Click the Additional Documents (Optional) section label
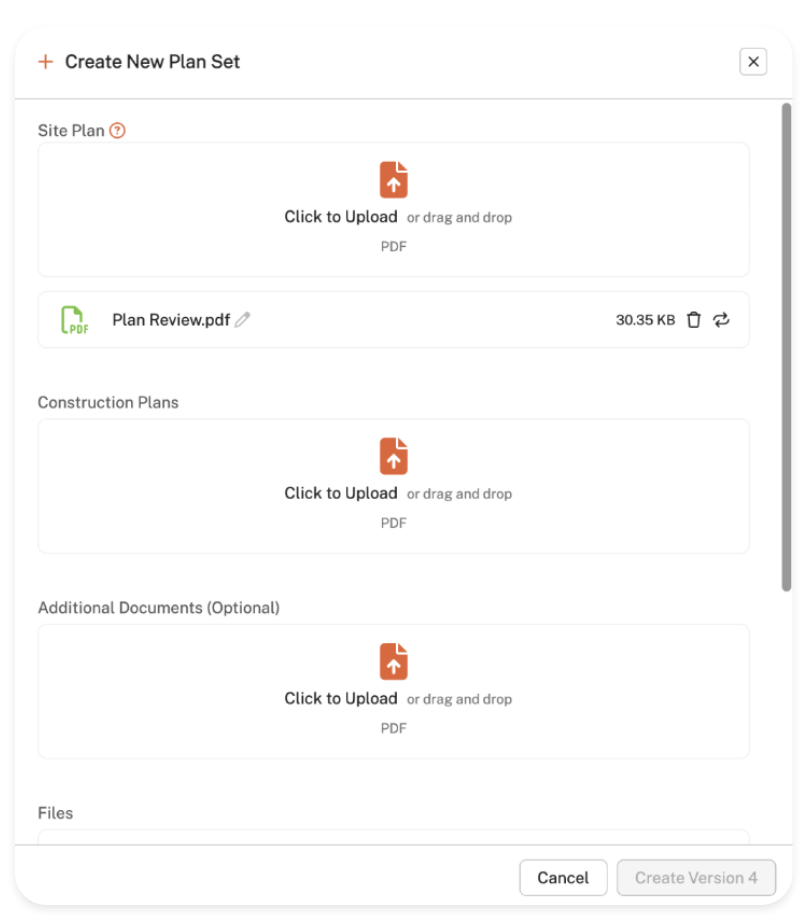This screenshot has height=922, width=810. click(x=158, y=608)
